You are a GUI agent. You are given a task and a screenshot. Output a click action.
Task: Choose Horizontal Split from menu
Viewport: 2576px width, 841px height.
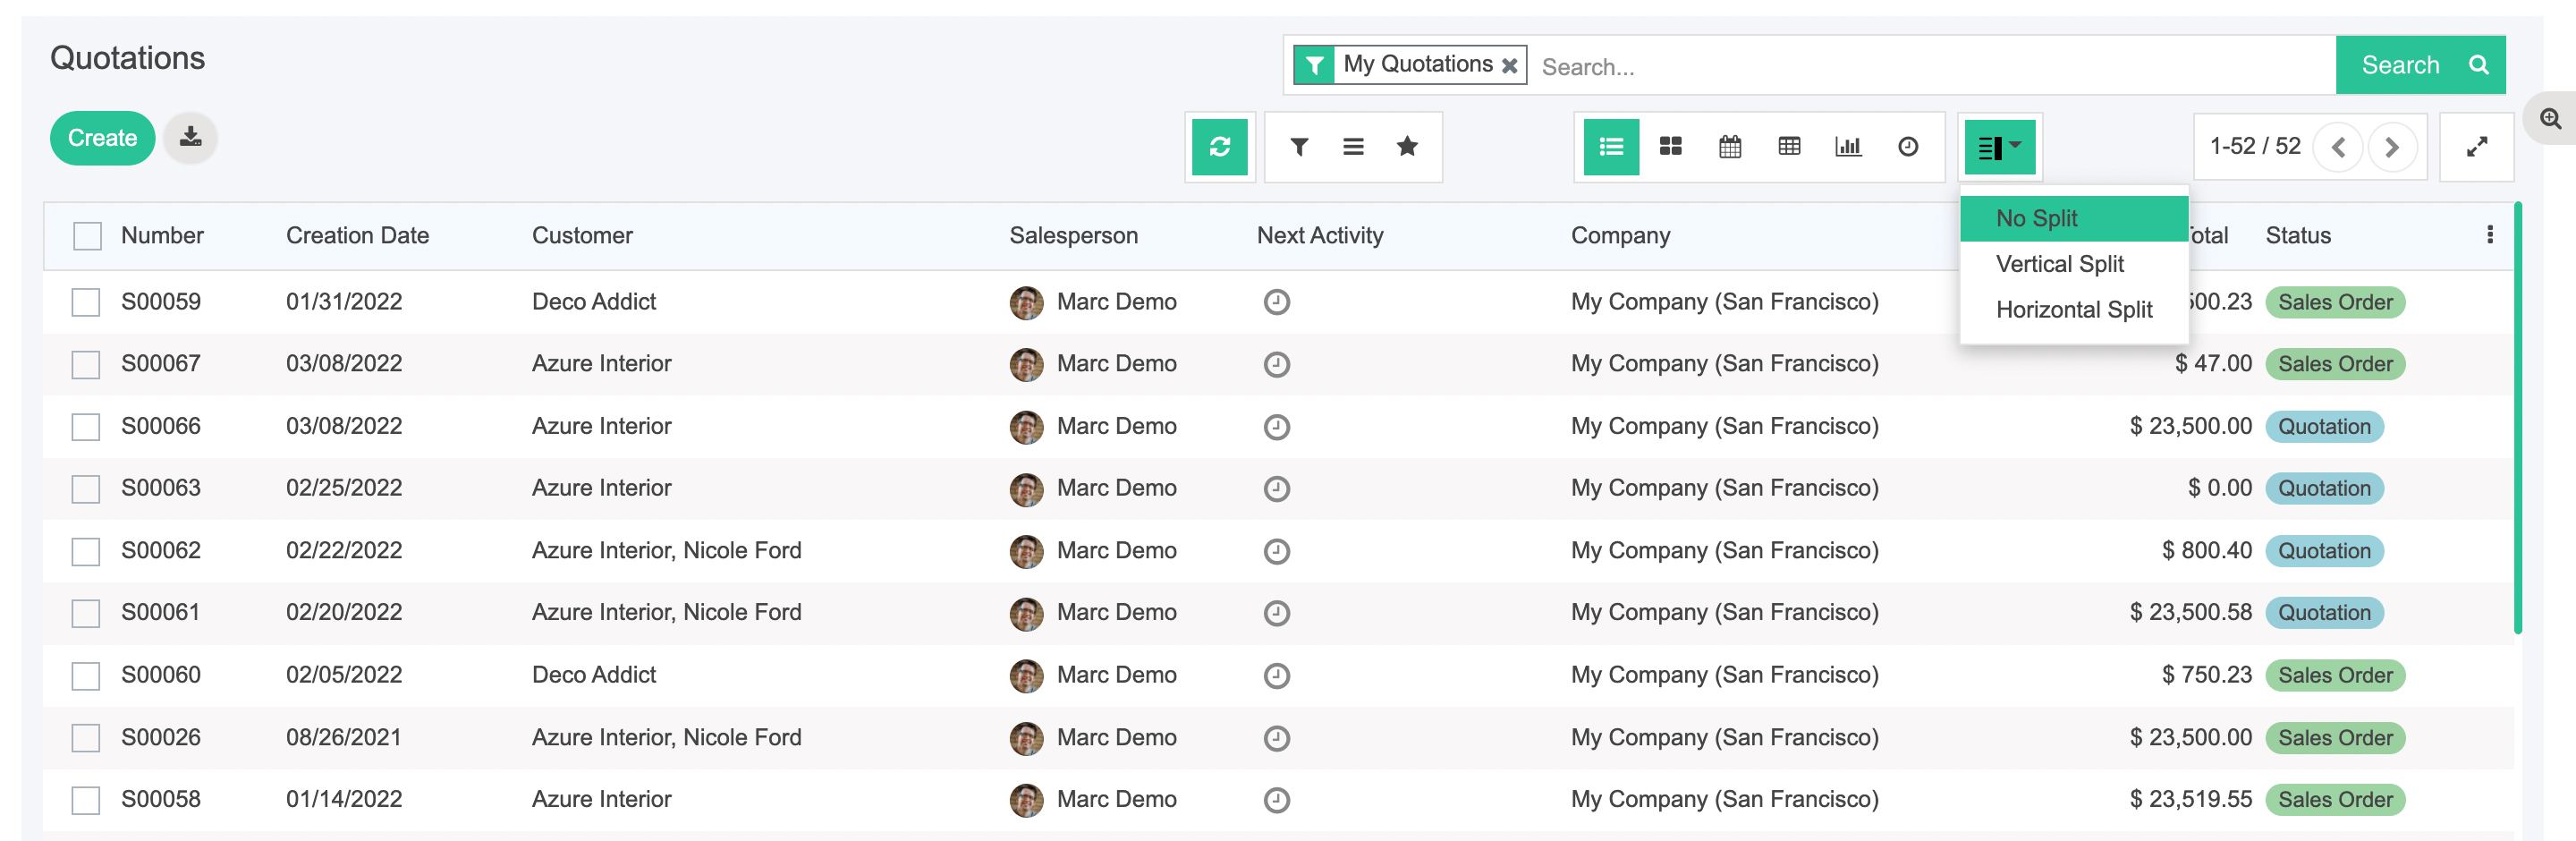pyautogui.click(x=2073, y=310)
